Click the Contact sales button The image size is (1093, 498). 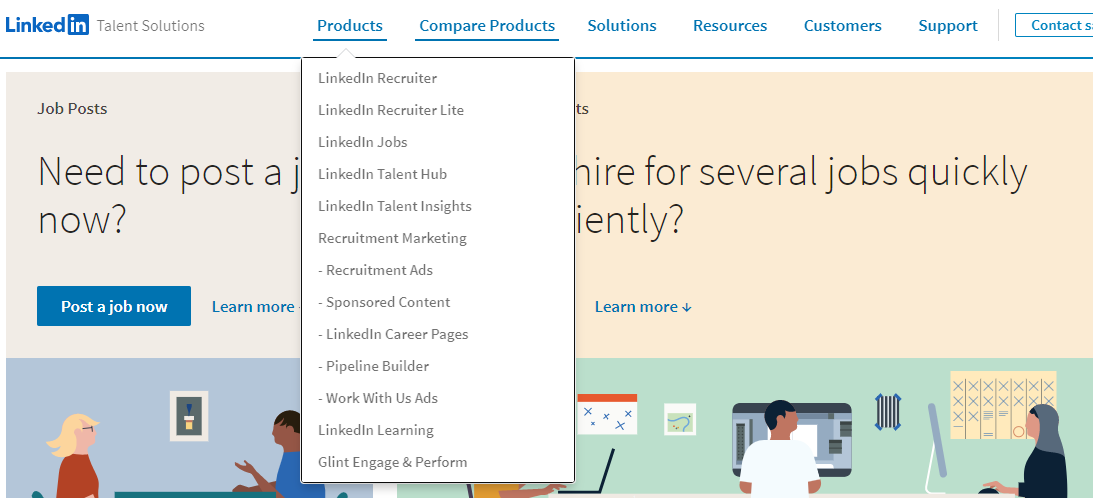click(1054, 25)
